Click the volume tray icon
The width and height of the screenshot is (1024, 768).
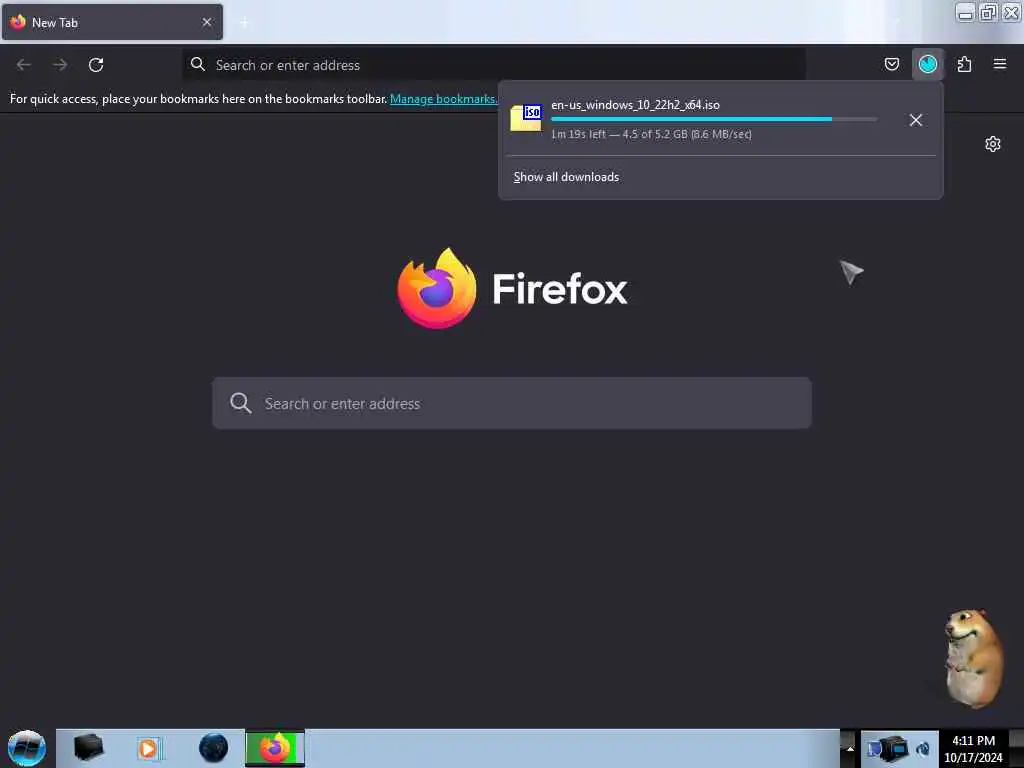coord(923,749)
